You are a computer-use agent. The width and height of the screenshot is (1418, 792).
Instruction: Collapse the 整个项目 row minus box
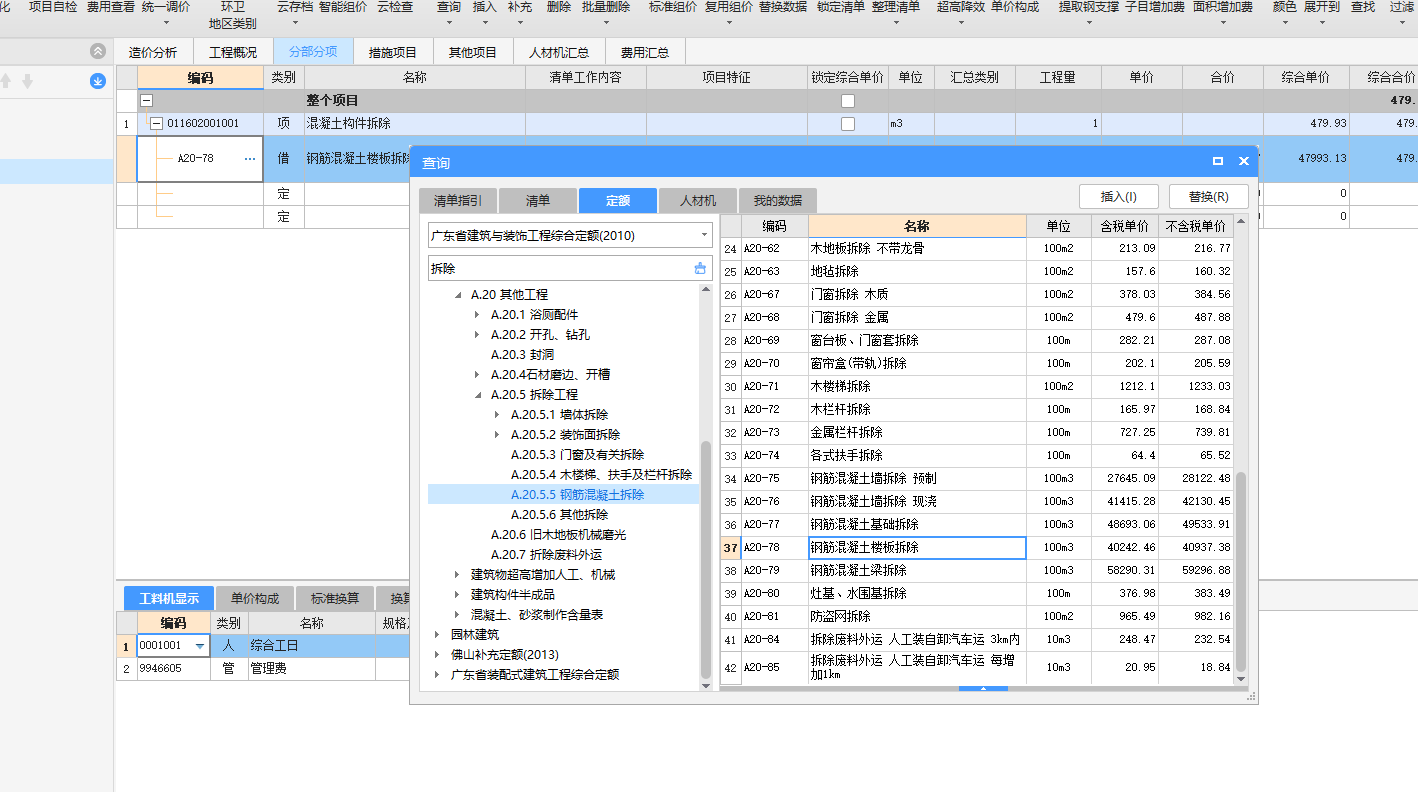(x=146, y=101)
